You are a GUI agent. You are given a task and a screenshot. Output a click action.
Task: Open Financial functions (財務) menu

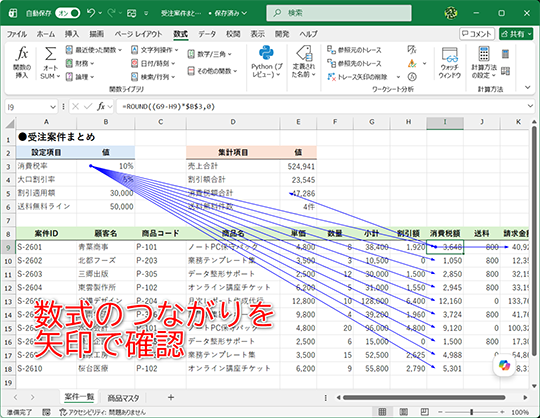pyautogui.click(x=80, y=63)
